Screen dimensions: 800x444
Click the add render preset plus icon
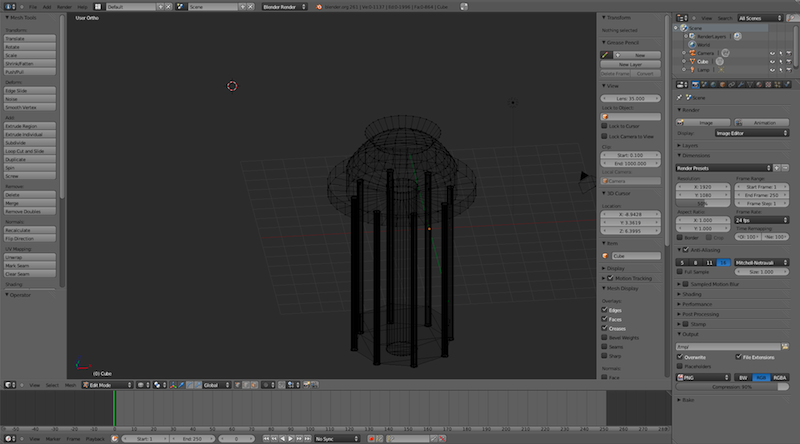coord(777,168)
